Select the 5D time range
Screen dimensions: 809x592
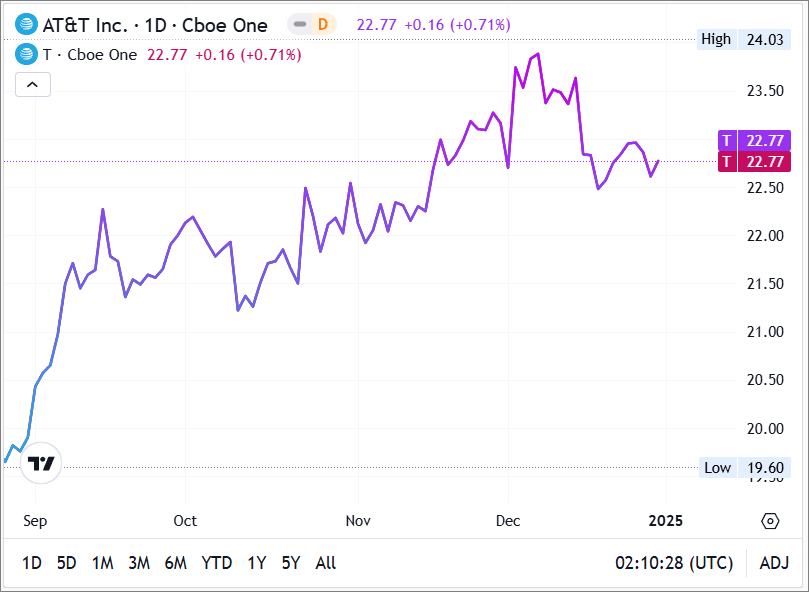coord(67,562)
